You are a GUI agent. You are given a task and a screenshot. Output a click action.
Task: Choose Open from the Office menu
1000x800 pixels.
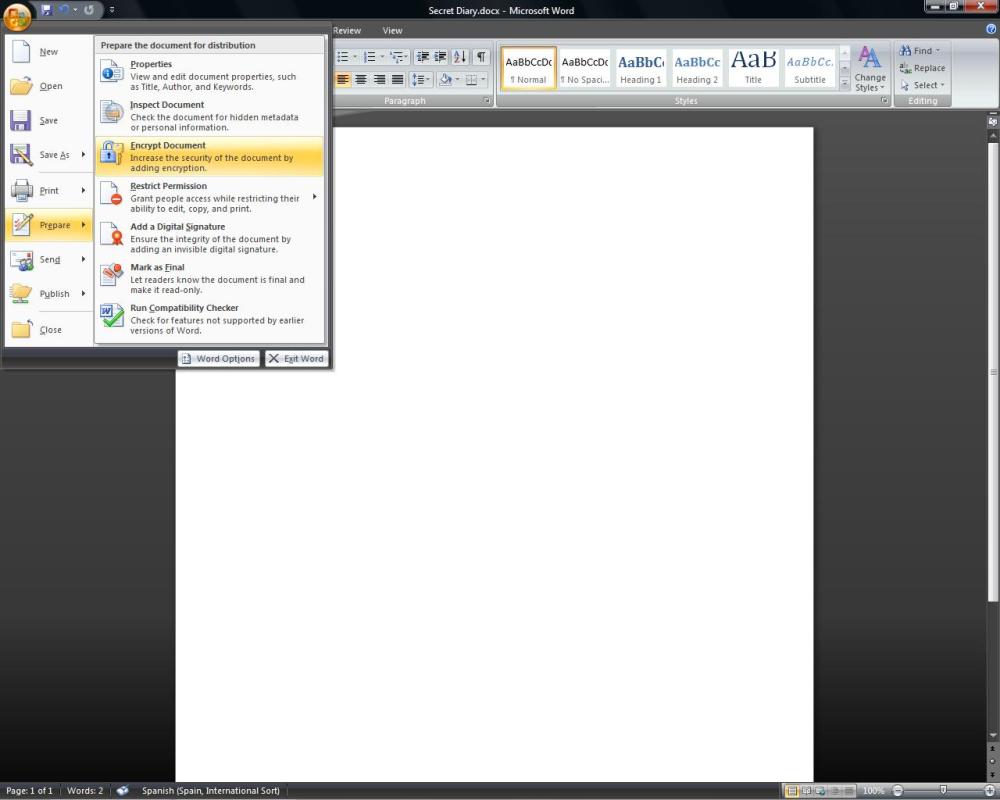click(x=48, y=86)
